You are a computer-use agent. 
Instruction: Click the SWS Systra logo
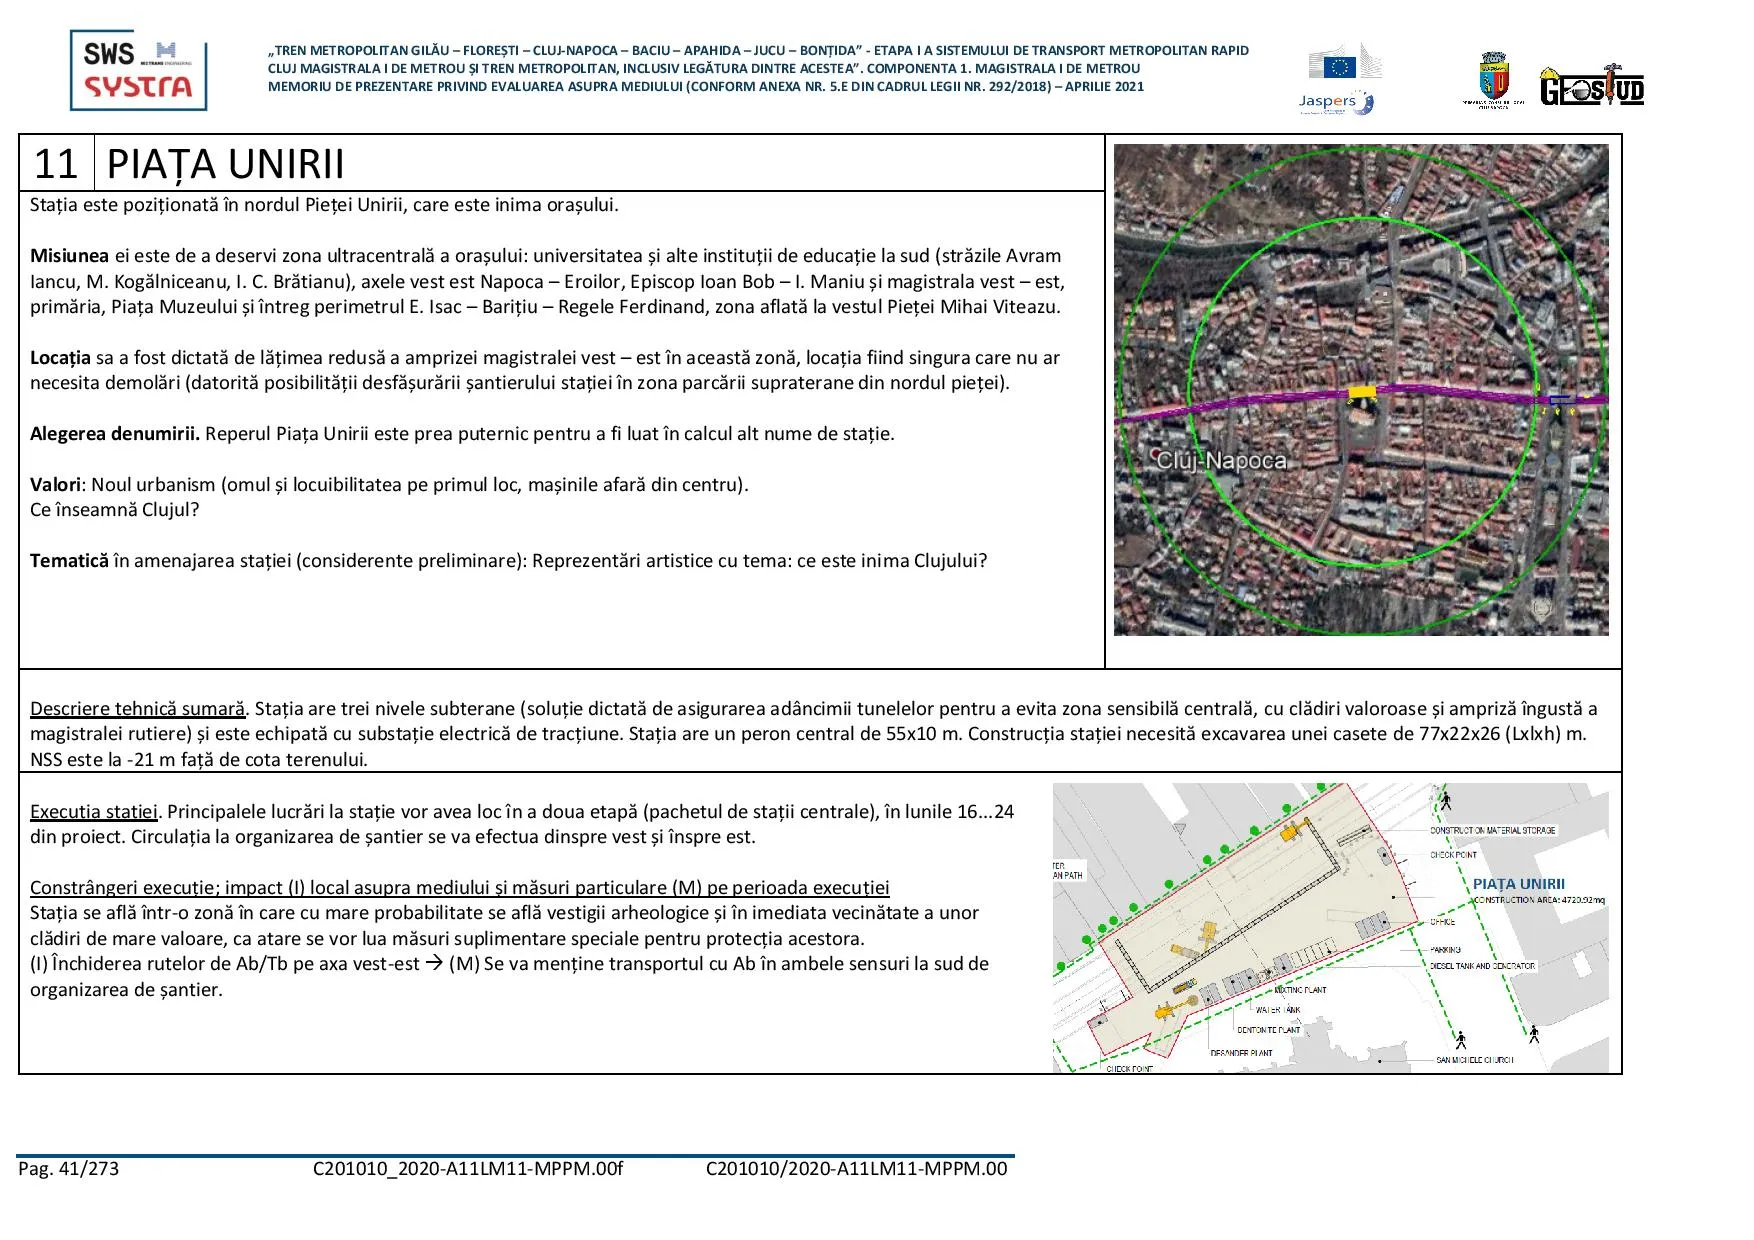[138, 70]
